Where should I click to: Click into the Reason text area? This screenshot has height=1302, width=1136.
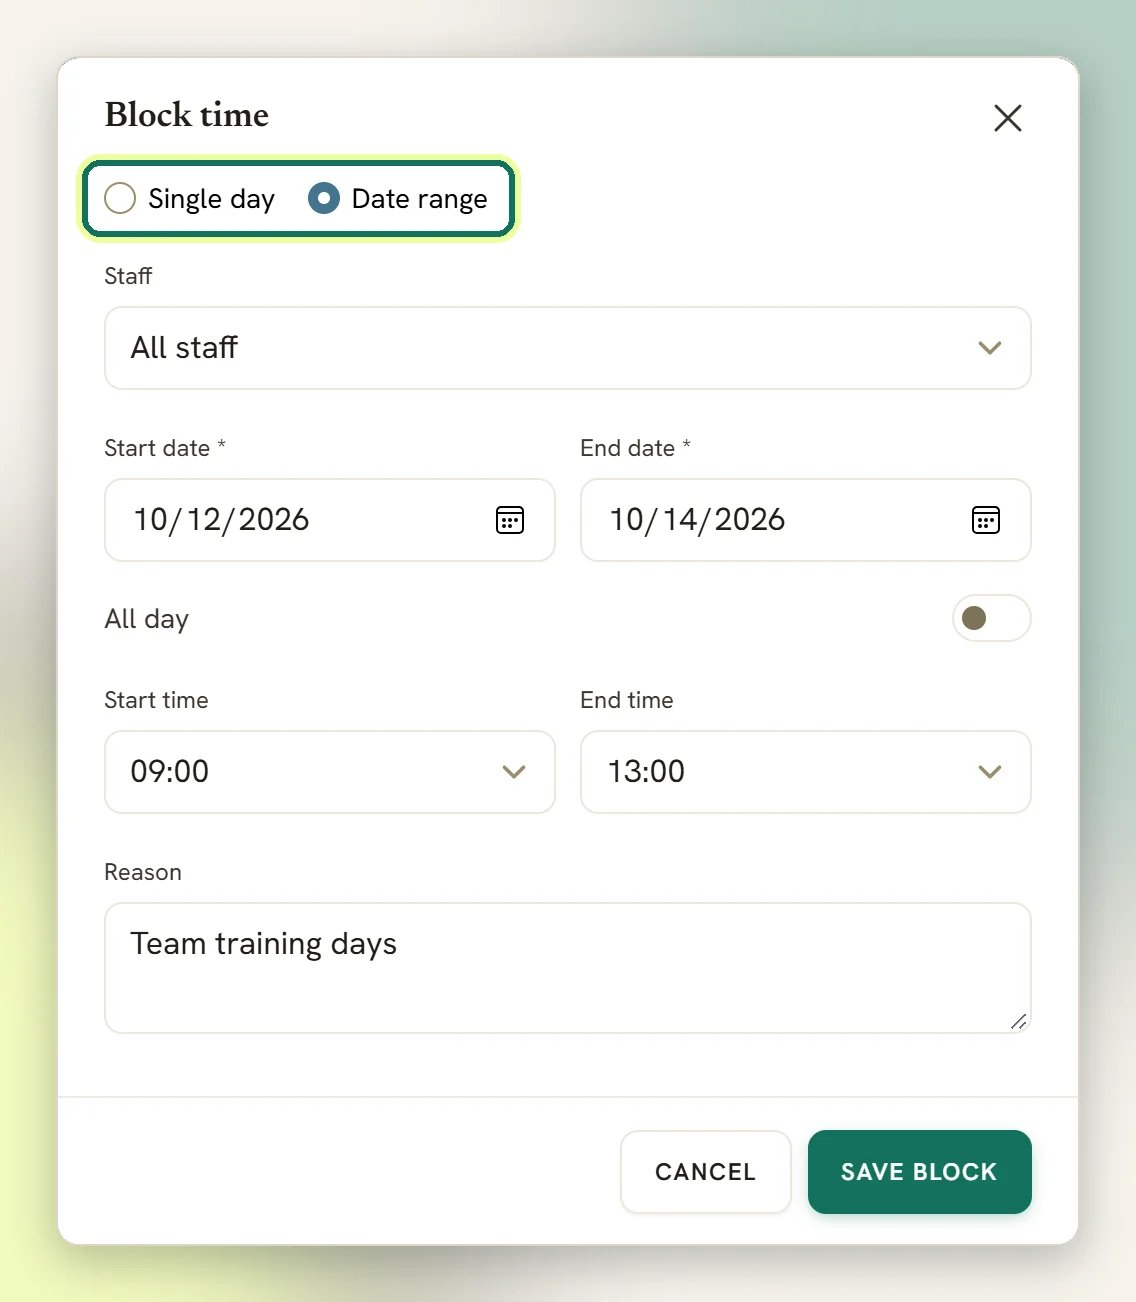pos(567,968)
